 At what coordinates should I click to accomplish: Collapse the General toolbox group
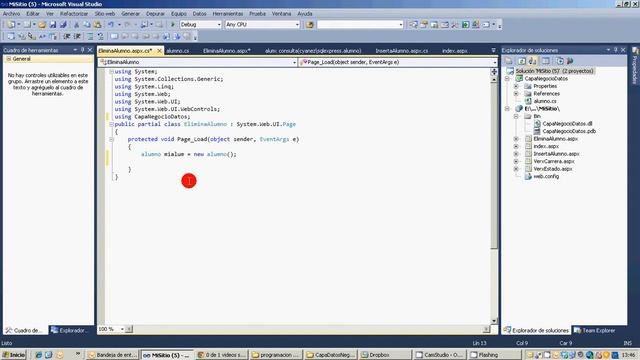[8, 59]
